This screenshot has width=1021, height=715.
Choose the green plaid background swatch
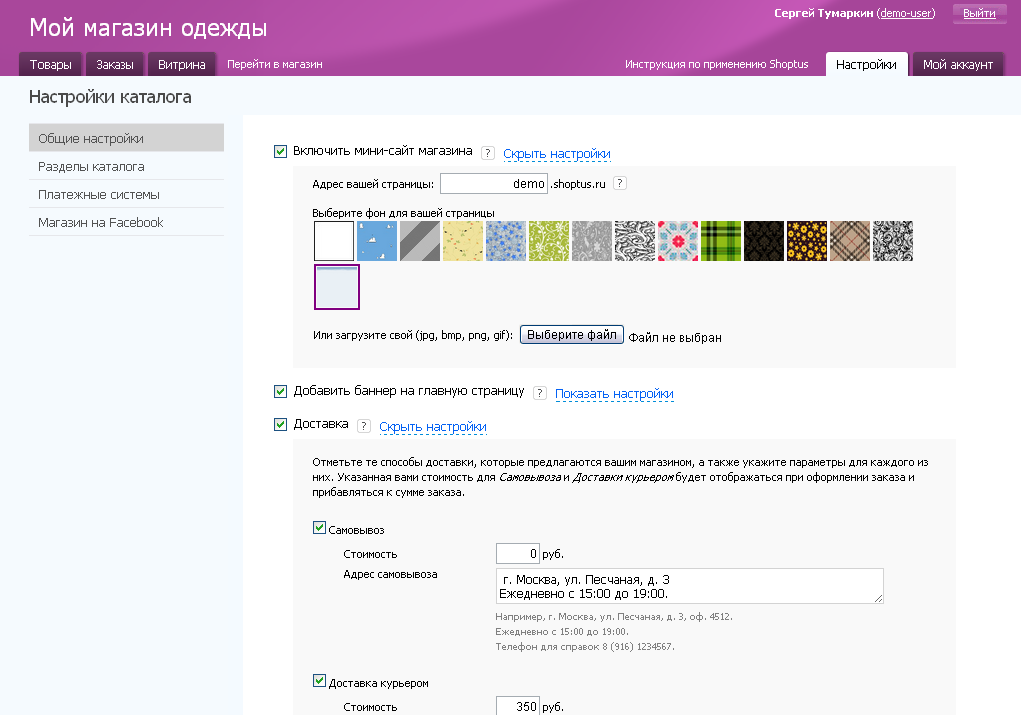pyautogui.click(x=721, y=241)
